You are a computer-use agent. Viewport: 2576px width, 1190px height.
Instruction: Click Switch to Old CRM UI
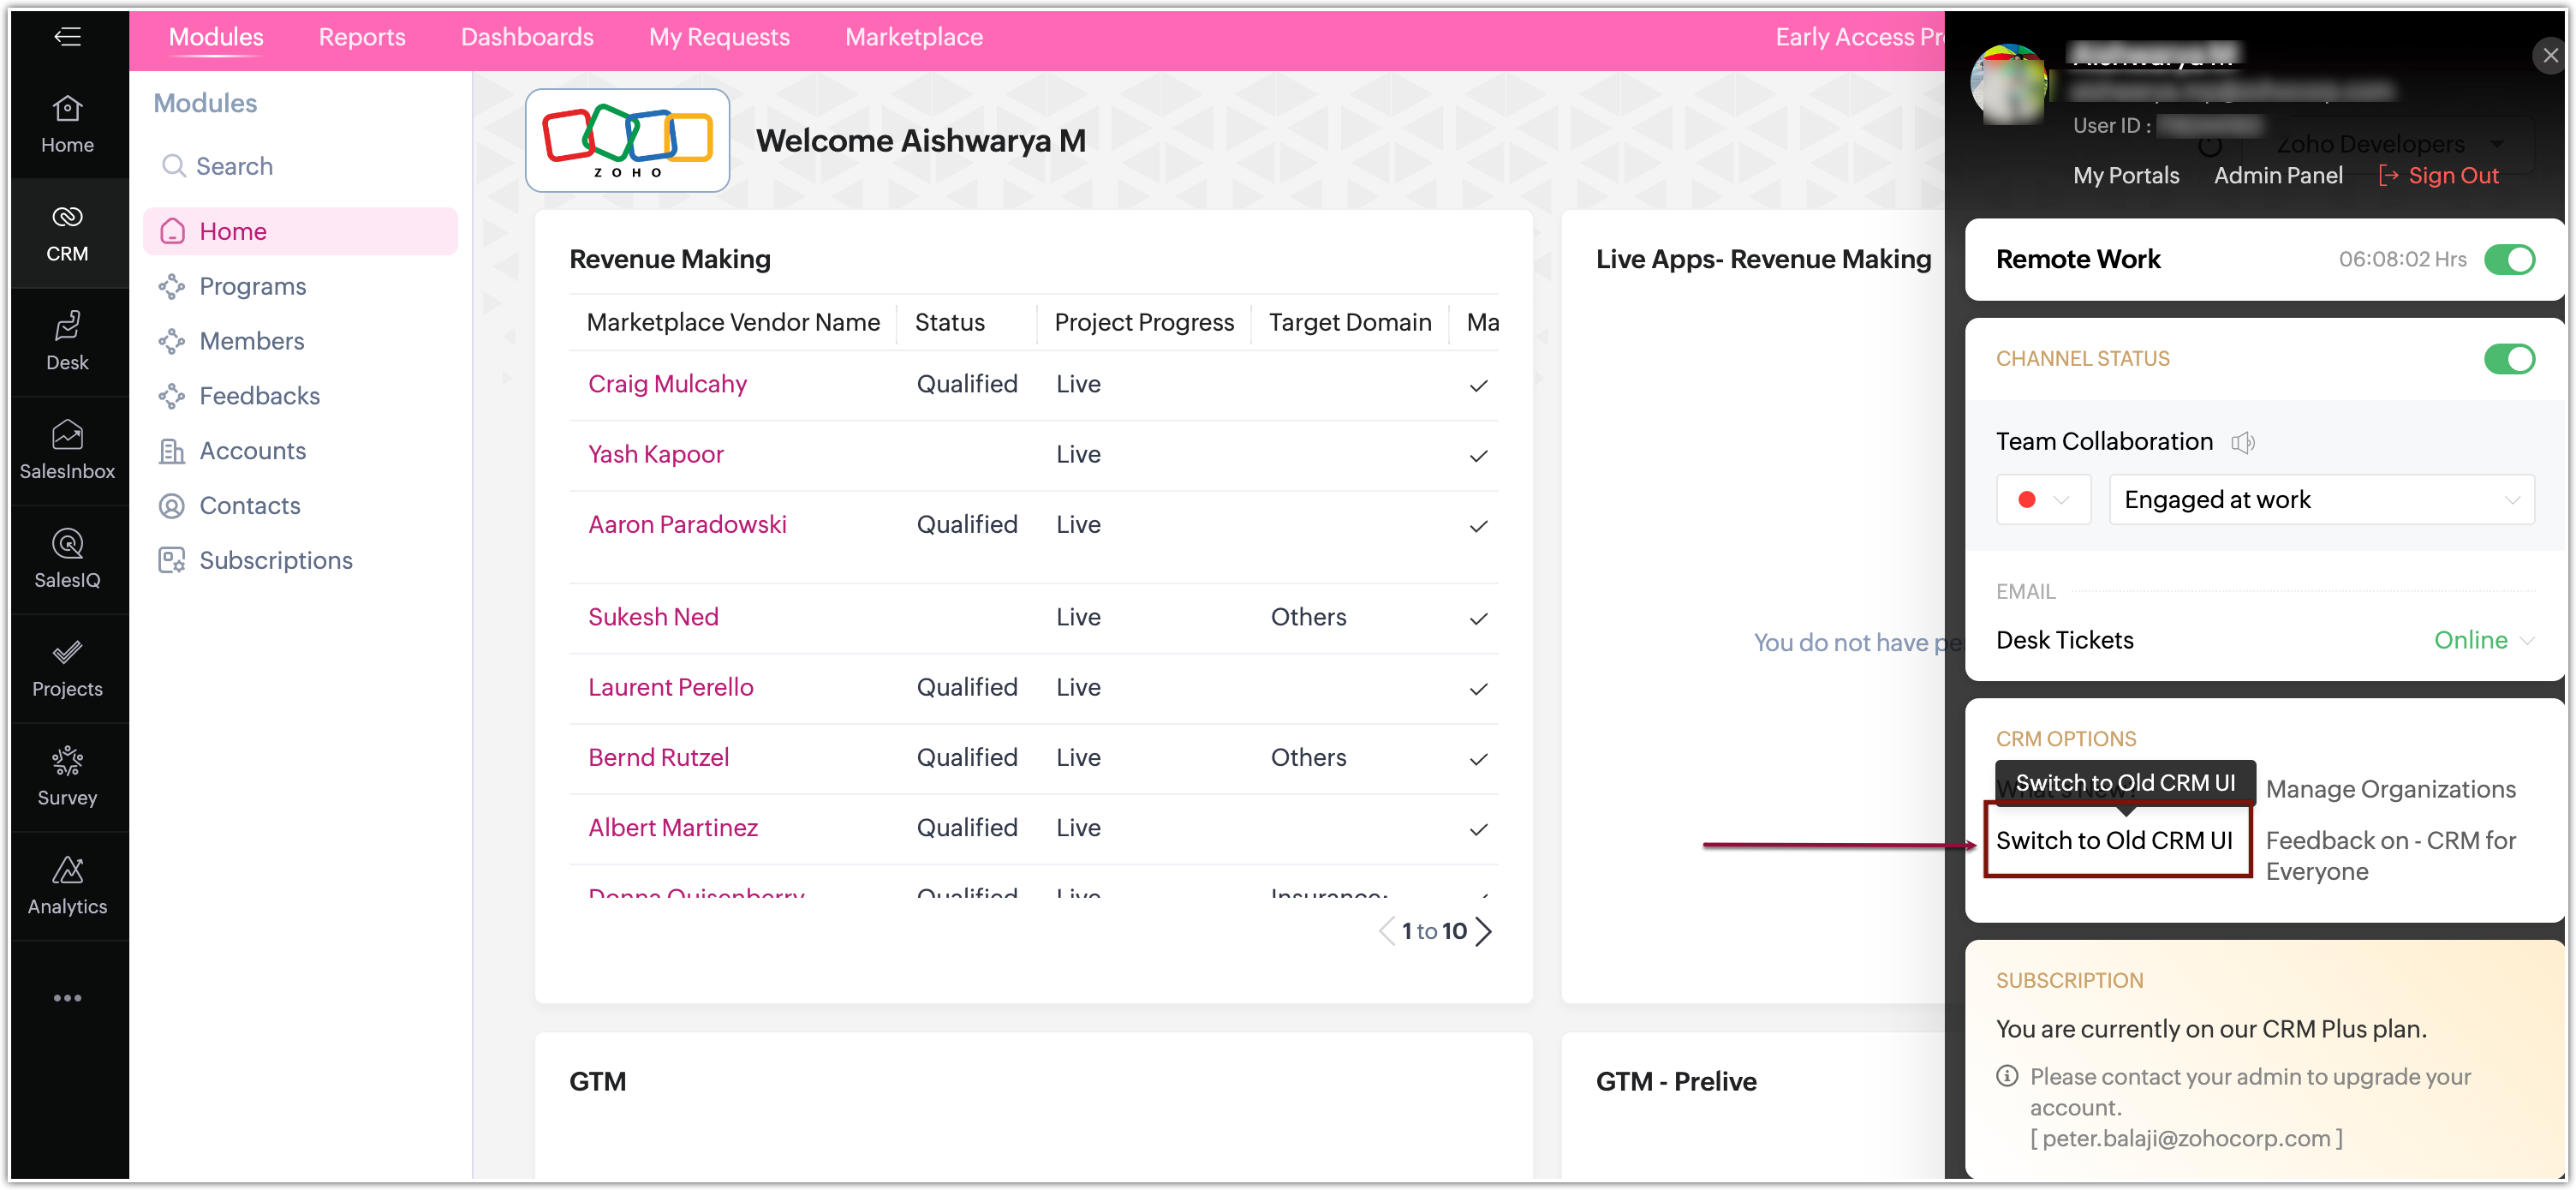(x=2114, y=841)
